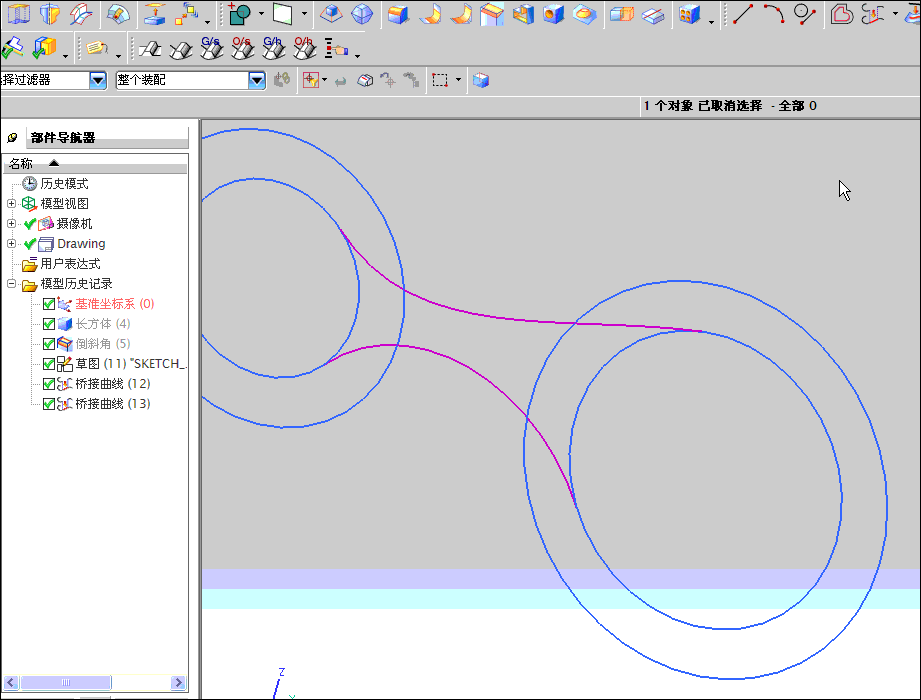Expand the Drawing tree node

click(11, 244)
